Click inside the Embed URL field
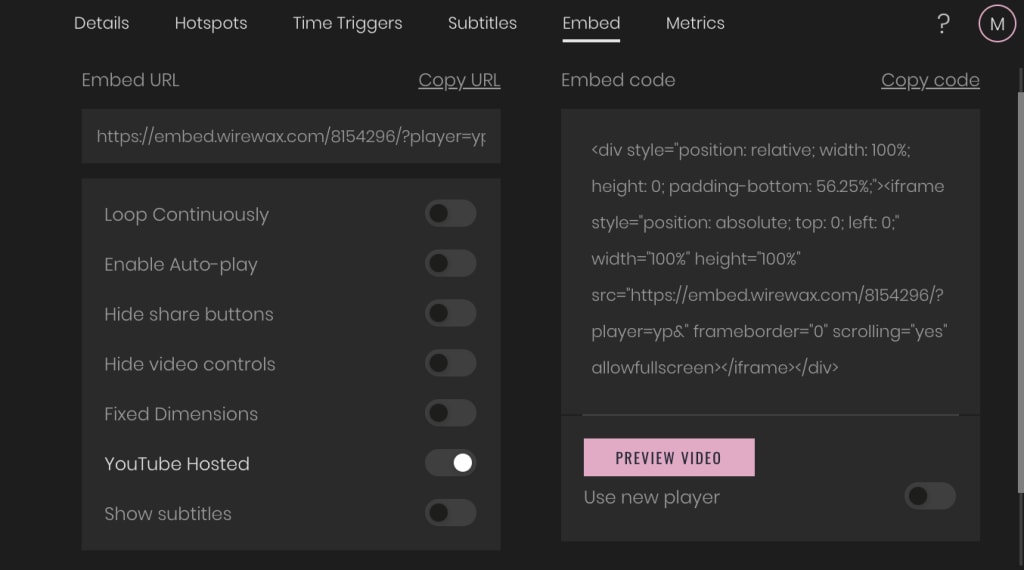Image resolution: width=1024 pixels, height=570 pixels. 291,136
